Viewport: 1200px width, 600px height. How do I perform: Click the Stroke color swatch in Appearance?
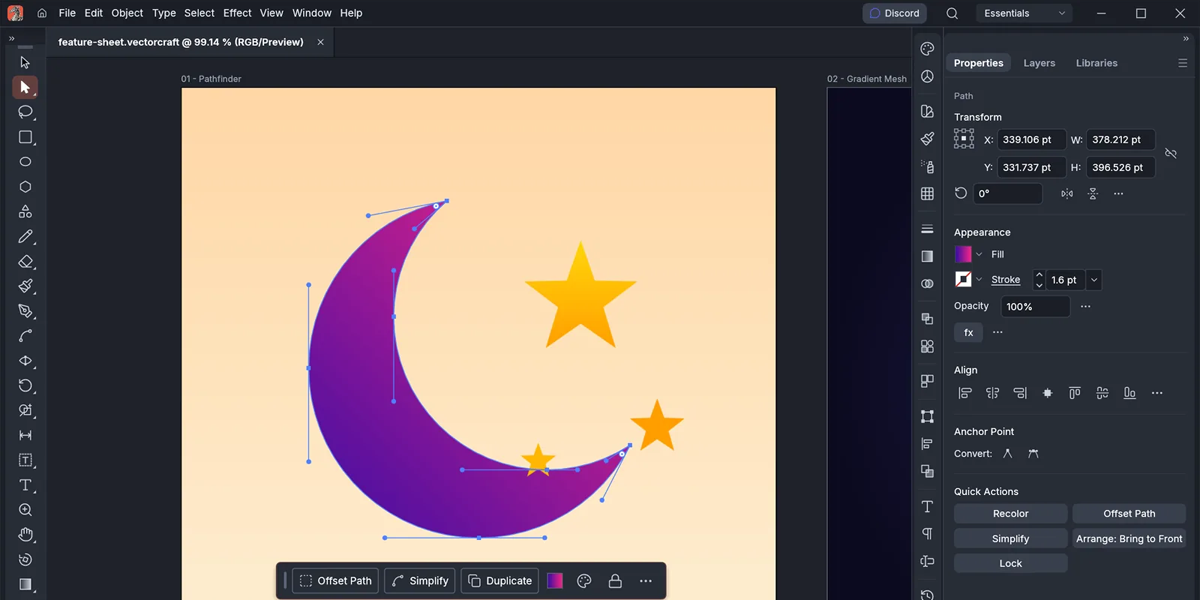pos(963,280)
